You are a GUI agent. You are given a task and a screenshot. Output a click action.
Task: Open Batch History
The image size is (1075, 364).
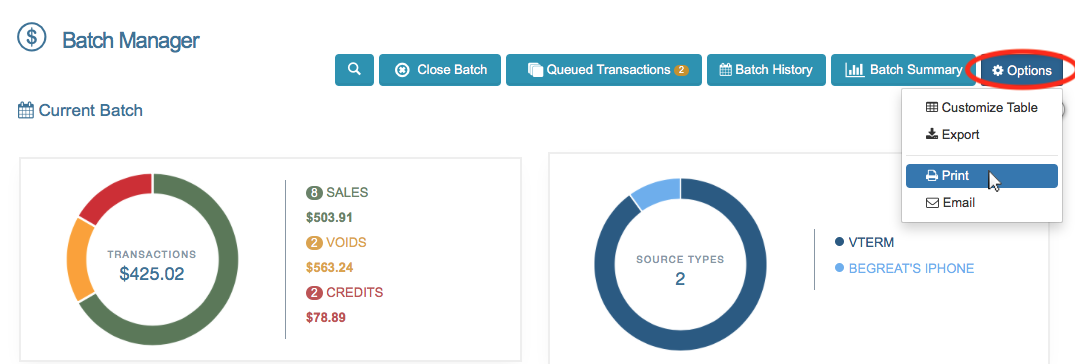pos(766,70)
